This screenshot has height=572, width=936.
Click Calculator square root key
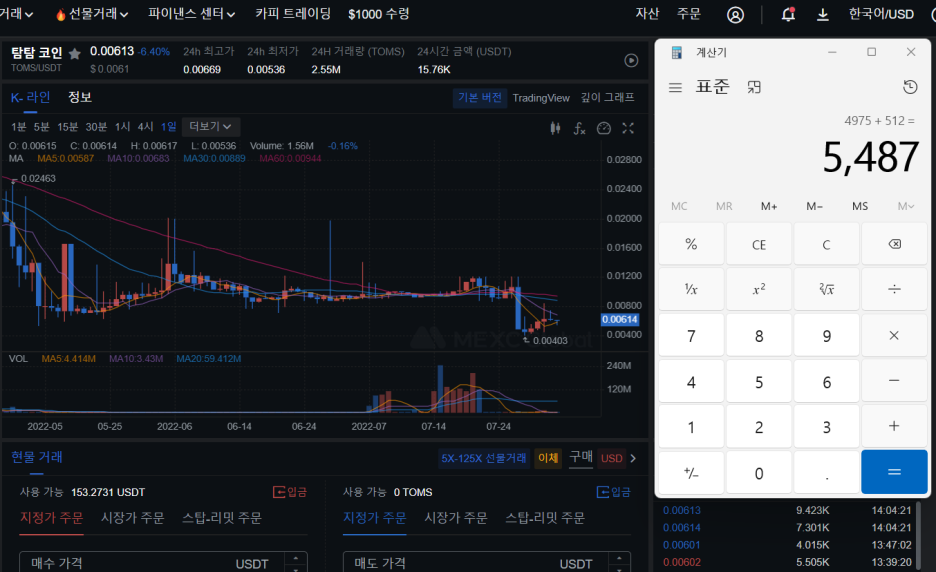(x=827, y=289)
